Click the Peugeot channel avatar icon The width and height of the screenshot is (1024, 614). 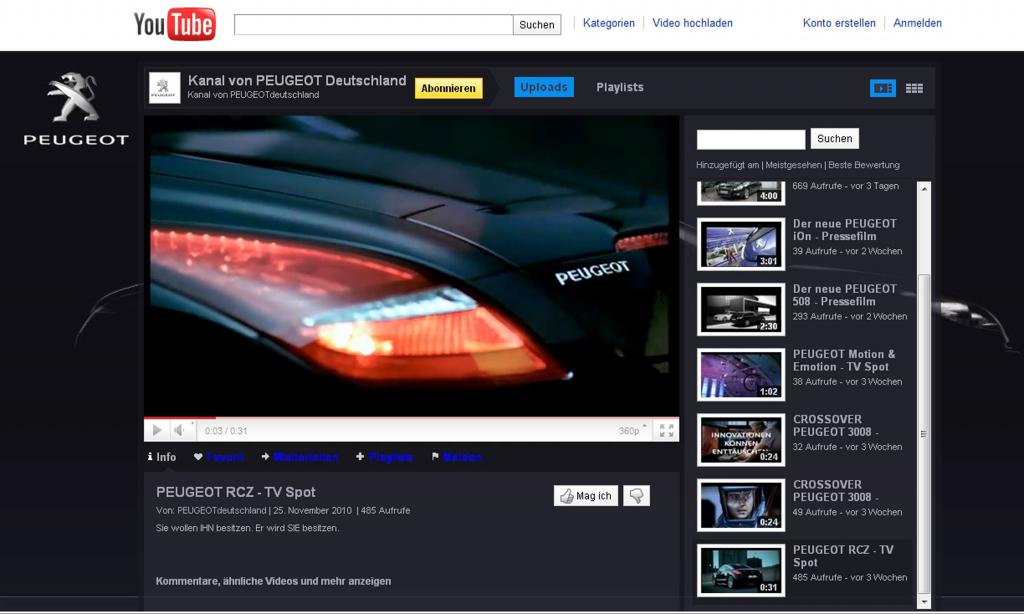164,88
